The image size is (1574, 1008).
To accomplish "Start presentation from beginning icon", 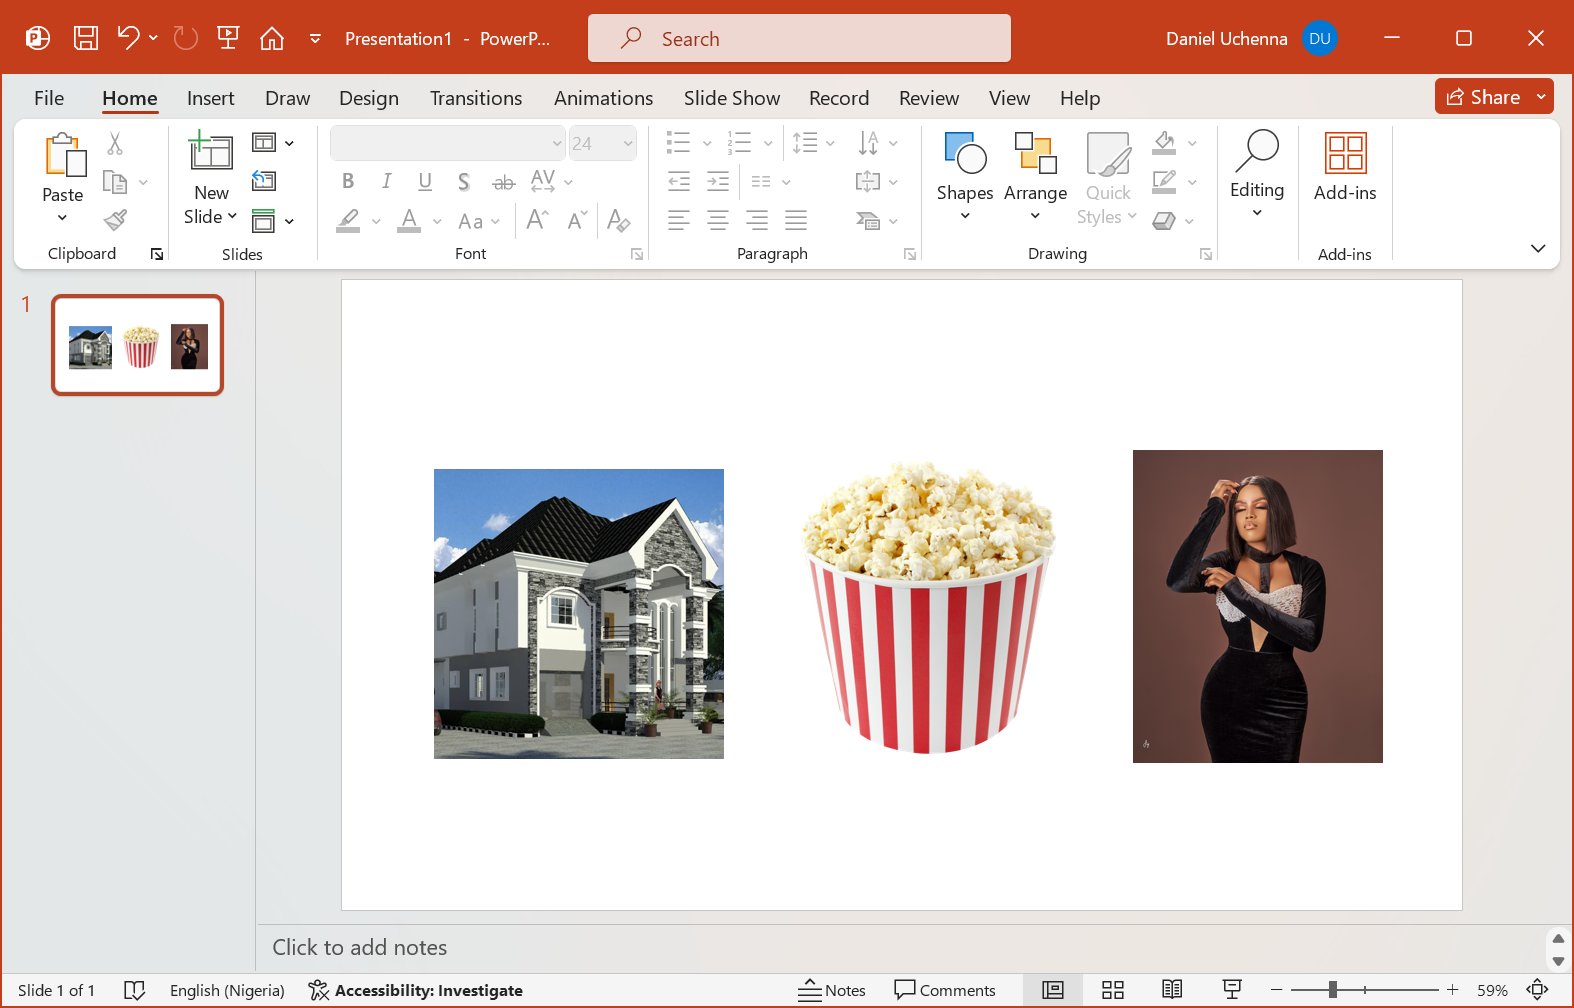I will [228, 38].
